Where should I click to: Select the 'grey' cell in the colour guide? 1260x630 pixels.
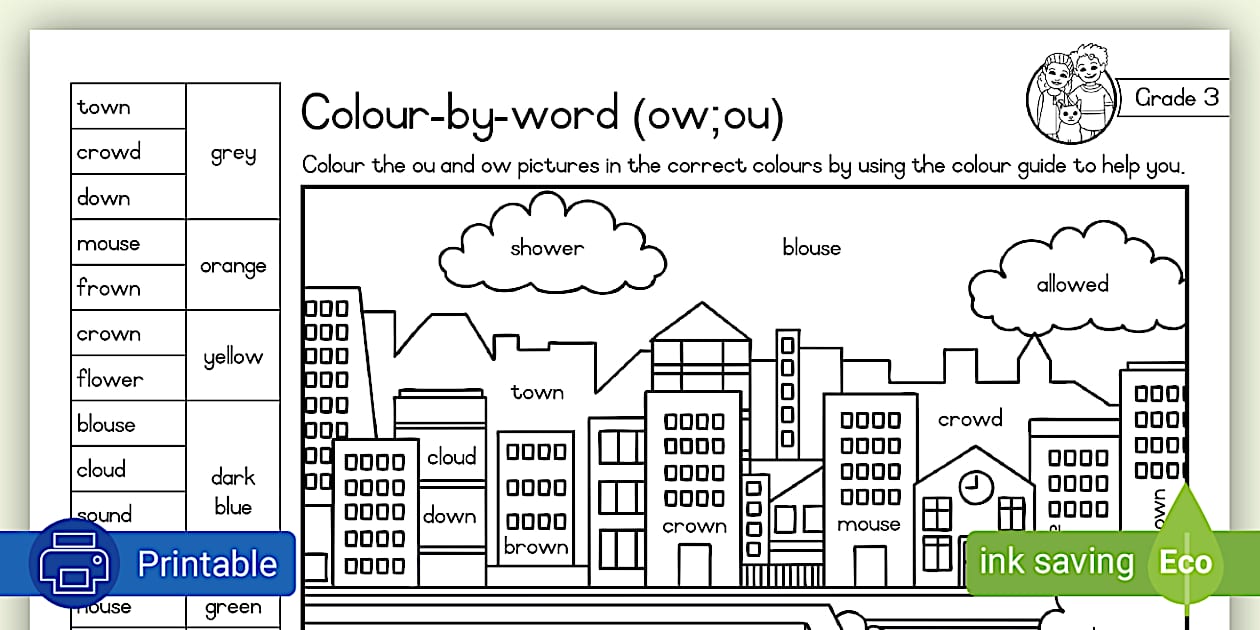tap(233, 152)
